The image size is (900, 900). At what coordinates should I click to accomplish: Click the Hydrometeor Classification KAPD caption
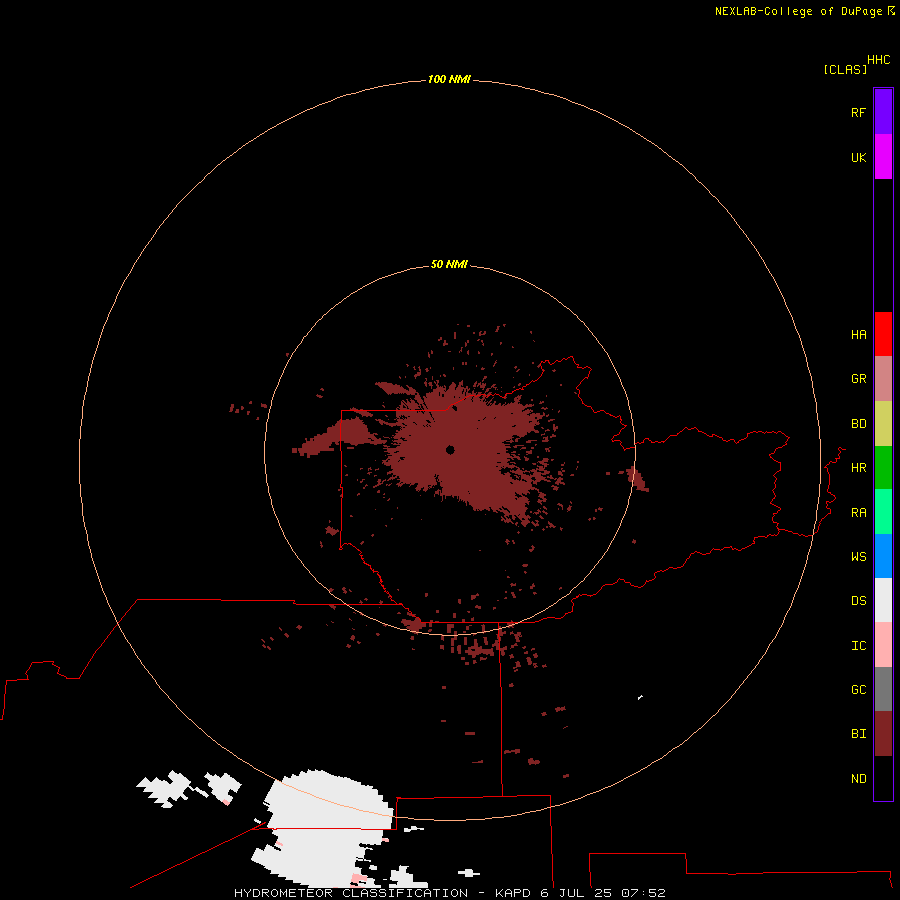click(450, 893)
